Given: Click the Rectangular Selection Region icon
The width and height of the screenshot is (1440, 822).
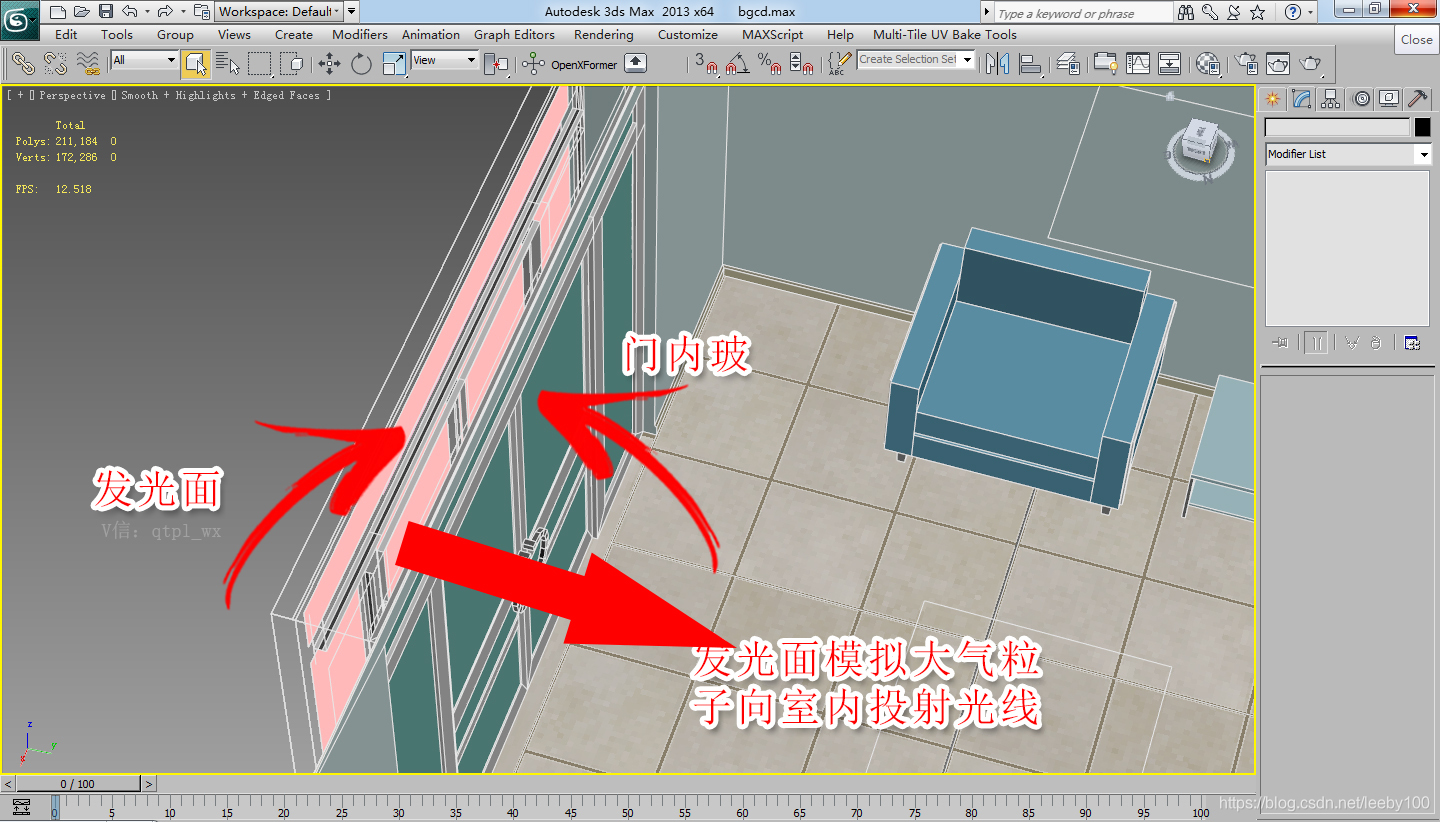Looking at the screenshot, I should click(x=260, y=64).
